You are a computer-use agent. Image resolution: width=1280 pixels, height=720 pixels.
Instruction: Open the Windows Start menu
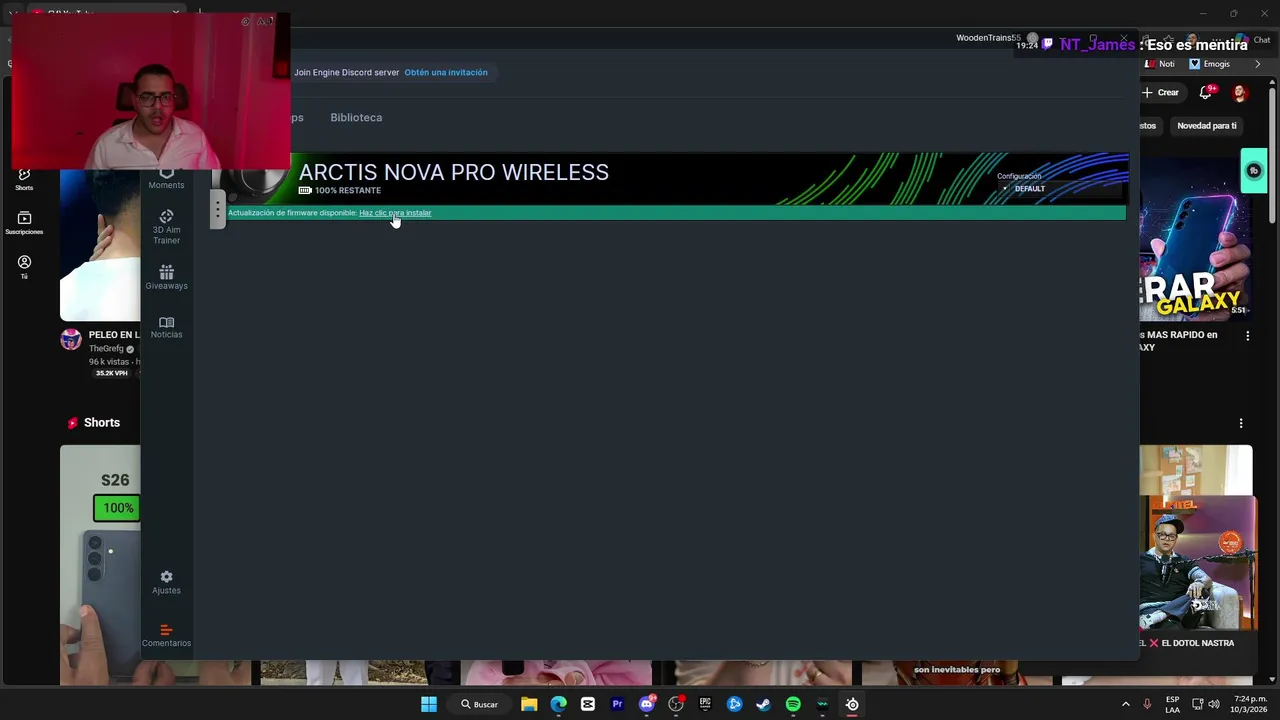coord(428,704)
